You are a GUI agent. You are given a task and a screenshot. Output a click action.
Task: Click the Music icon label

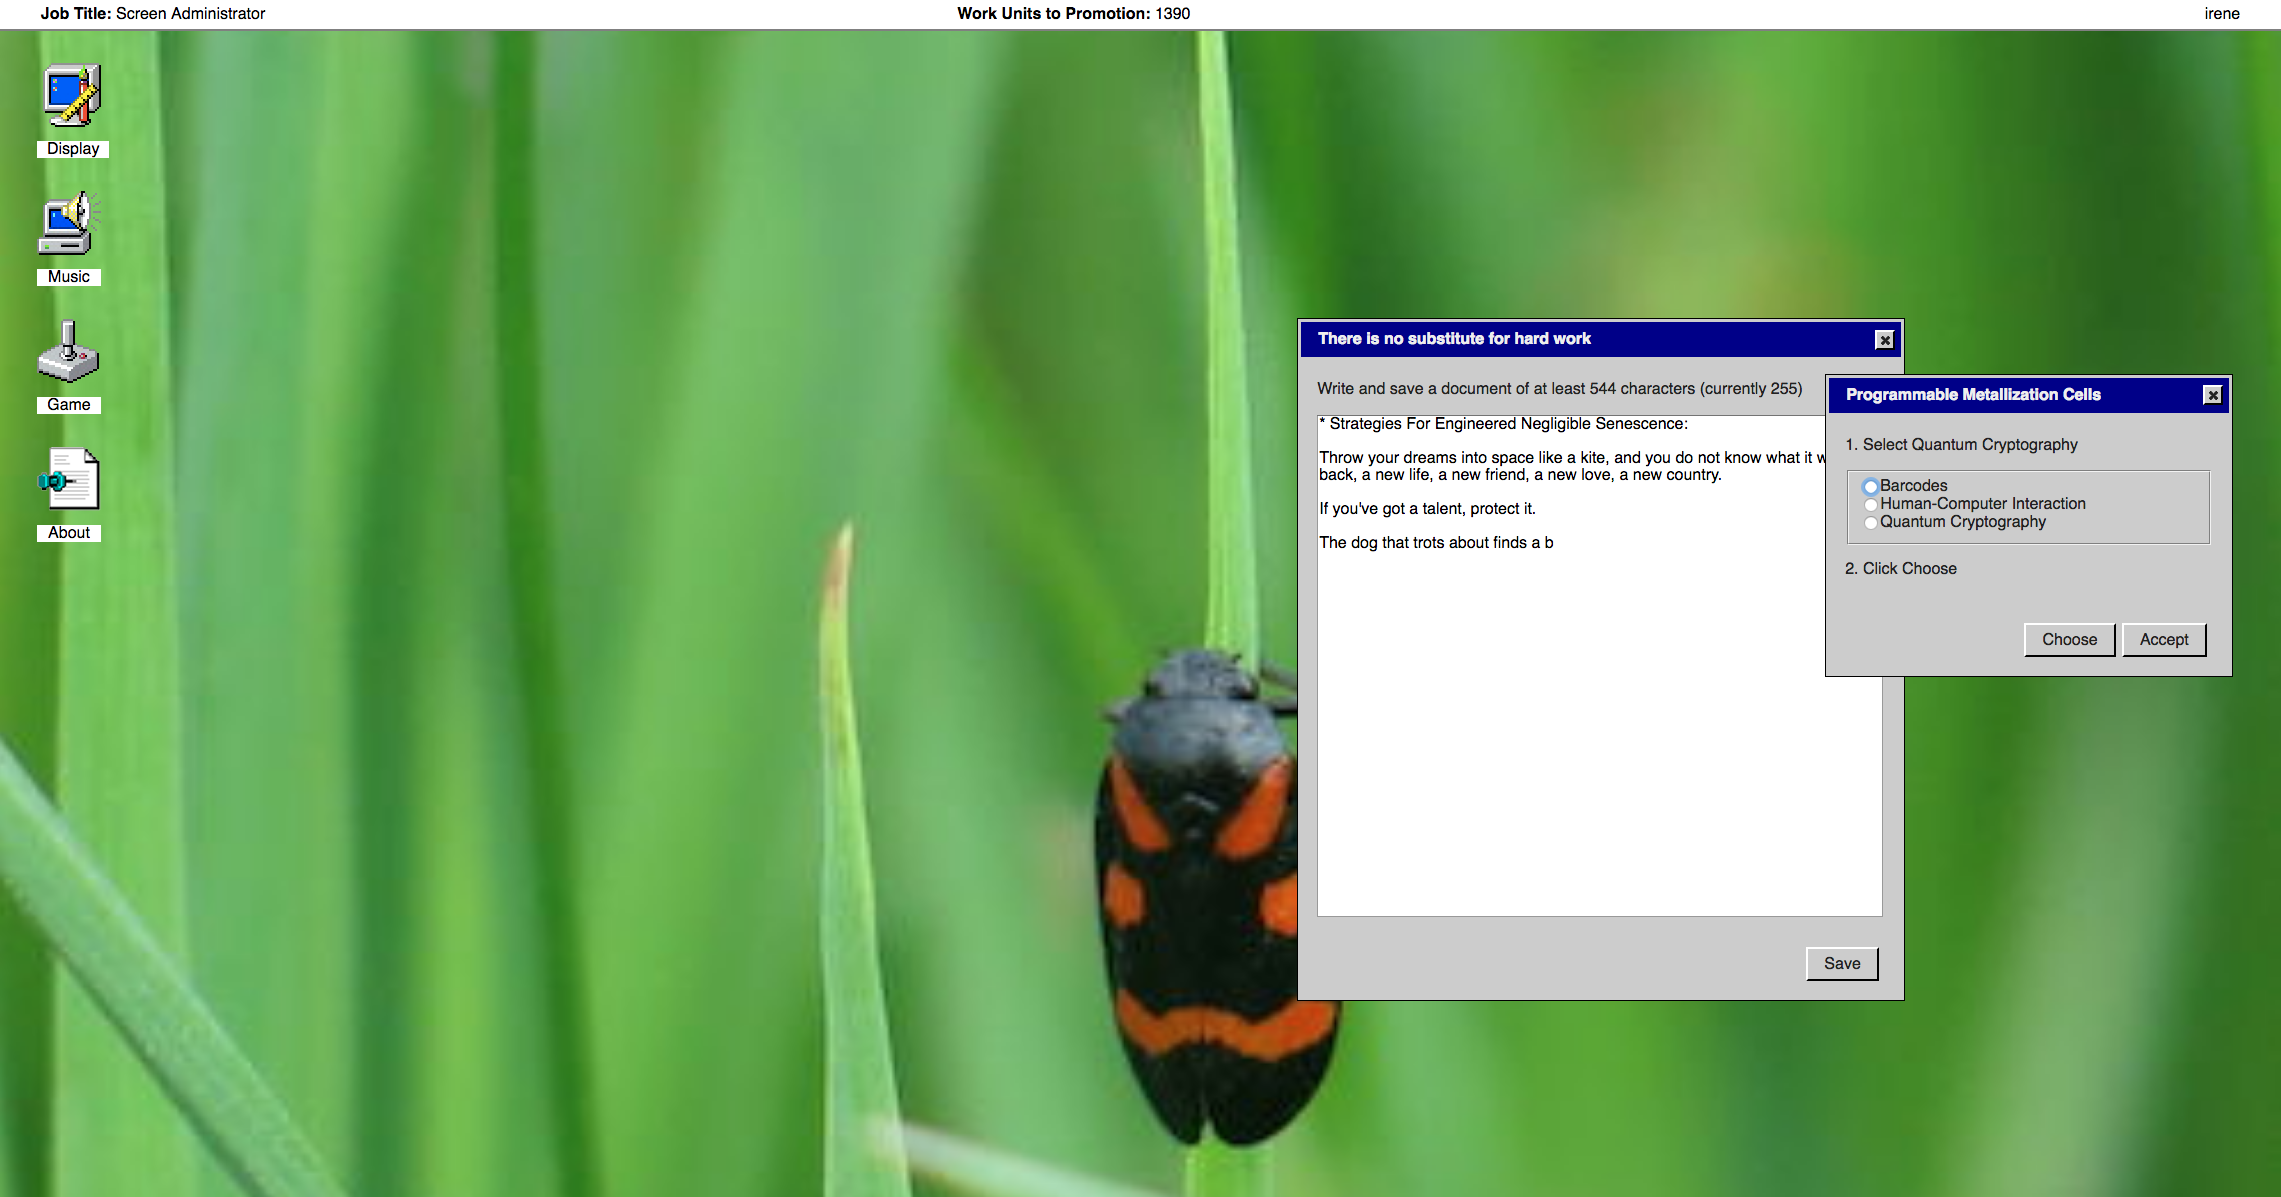69,277
